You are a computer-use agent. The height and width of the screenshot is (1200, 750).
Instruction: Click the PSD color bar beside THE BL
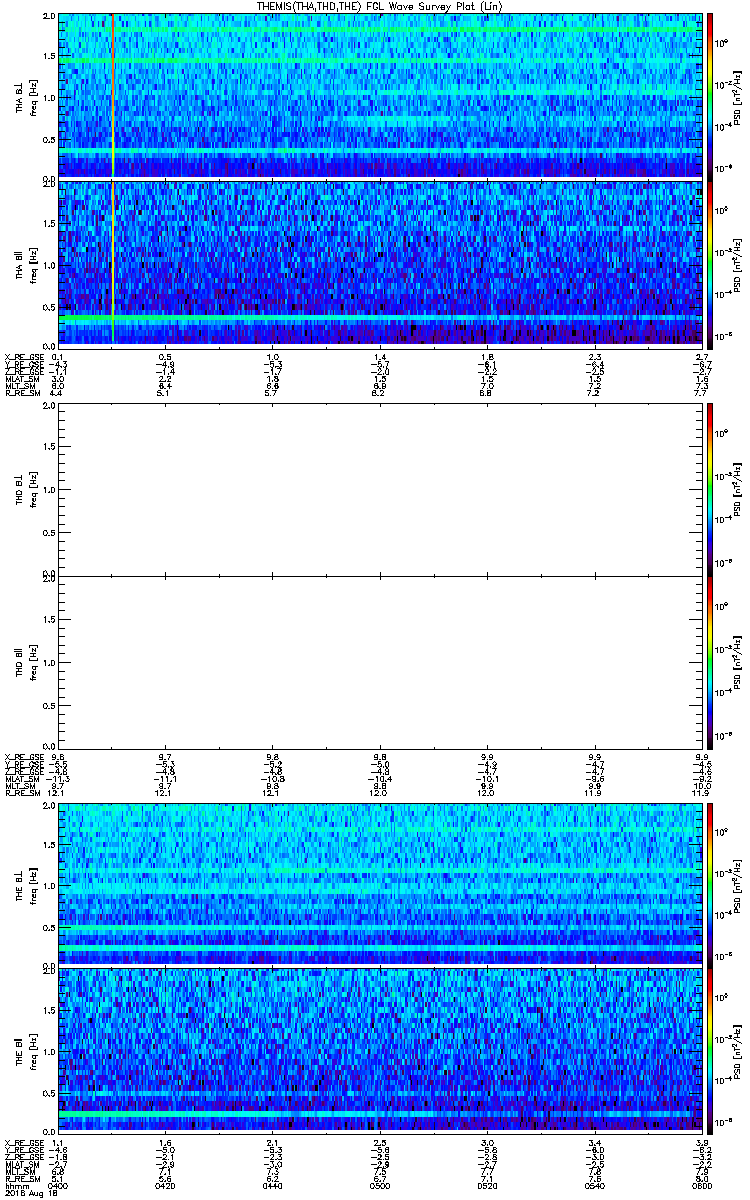click(710, 884)
